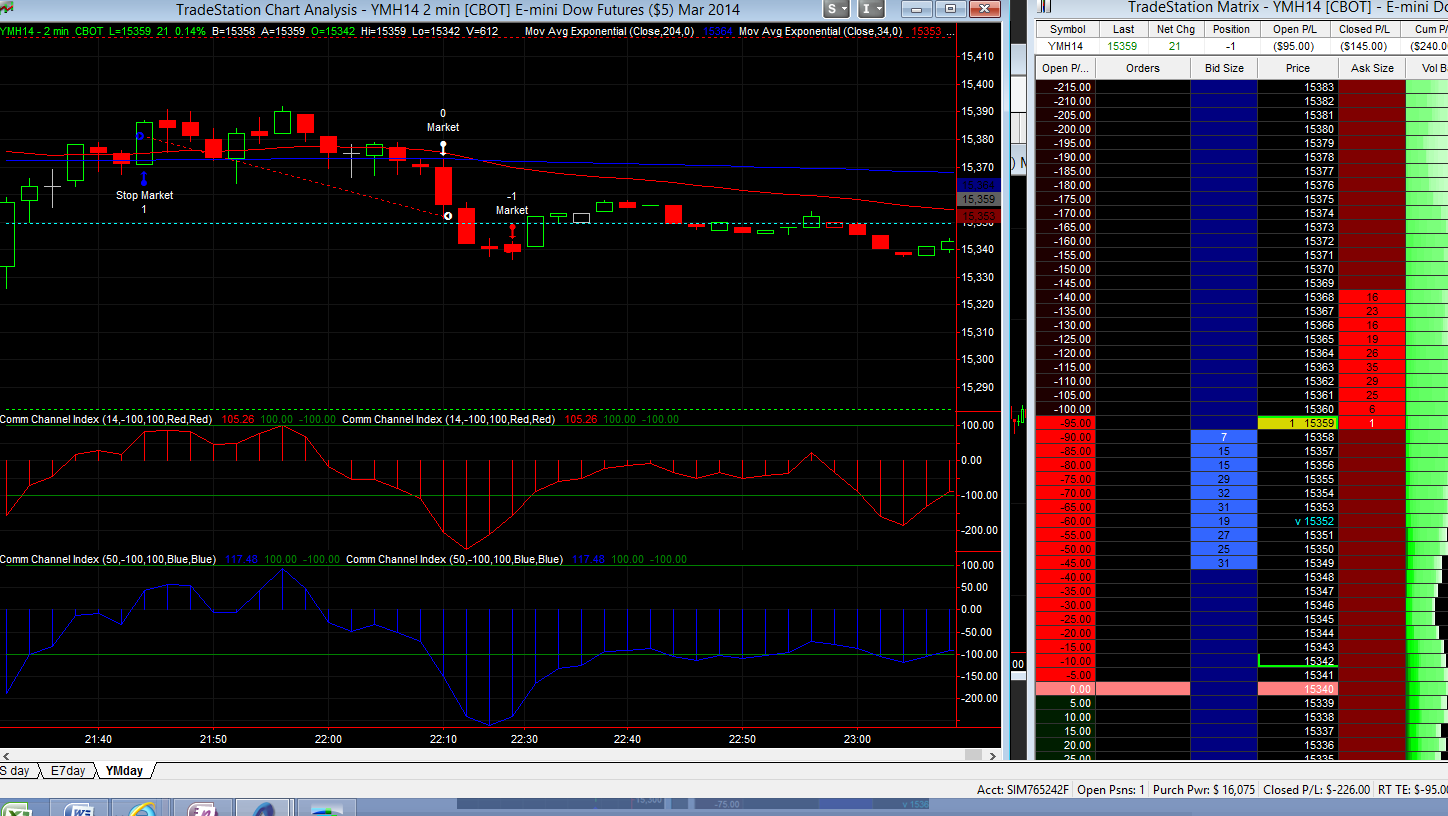Click the Acct: SIM765242F status bar entry
Image resolution: width=1448 pixels, height=816 pixels.
tap(1023, 790)
